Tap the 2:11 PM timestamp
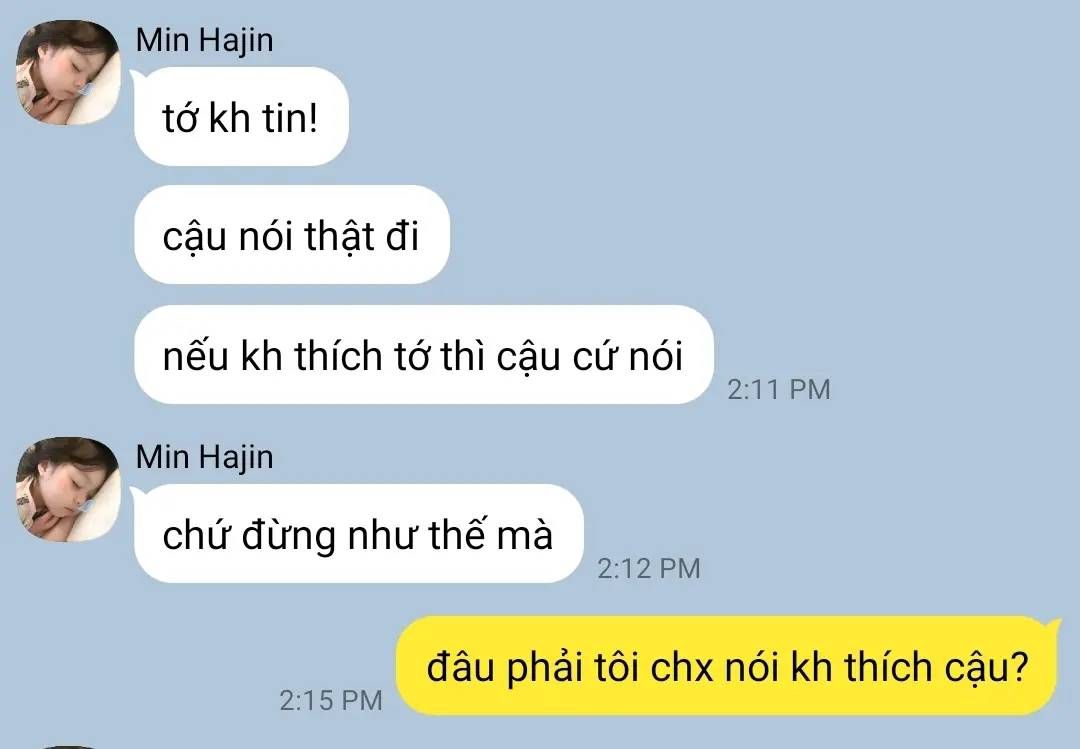 [x=779, y=389]
